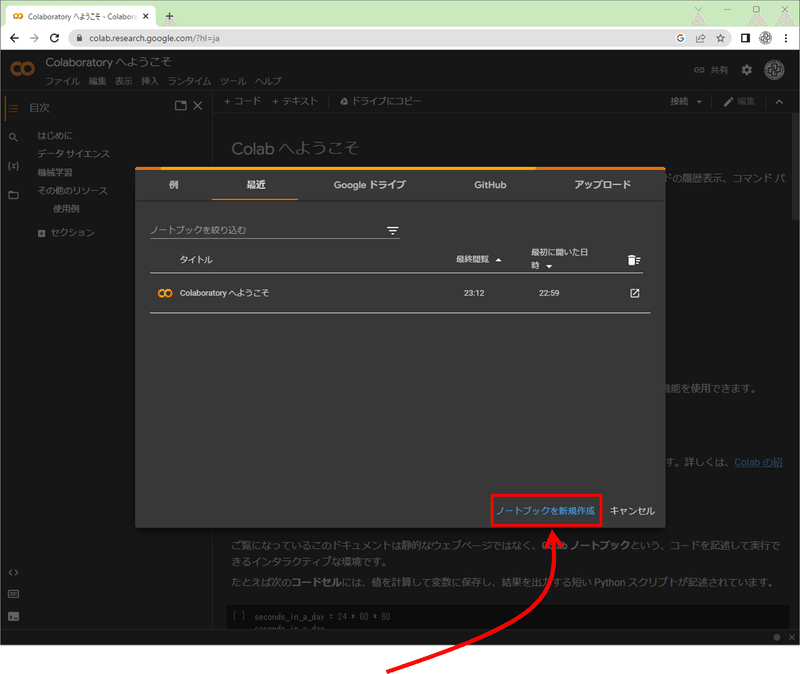This screenshot has height=674, width=800.
Task: Click the キャンセル button
Action: pyautogui.click(x=632, y=511)
